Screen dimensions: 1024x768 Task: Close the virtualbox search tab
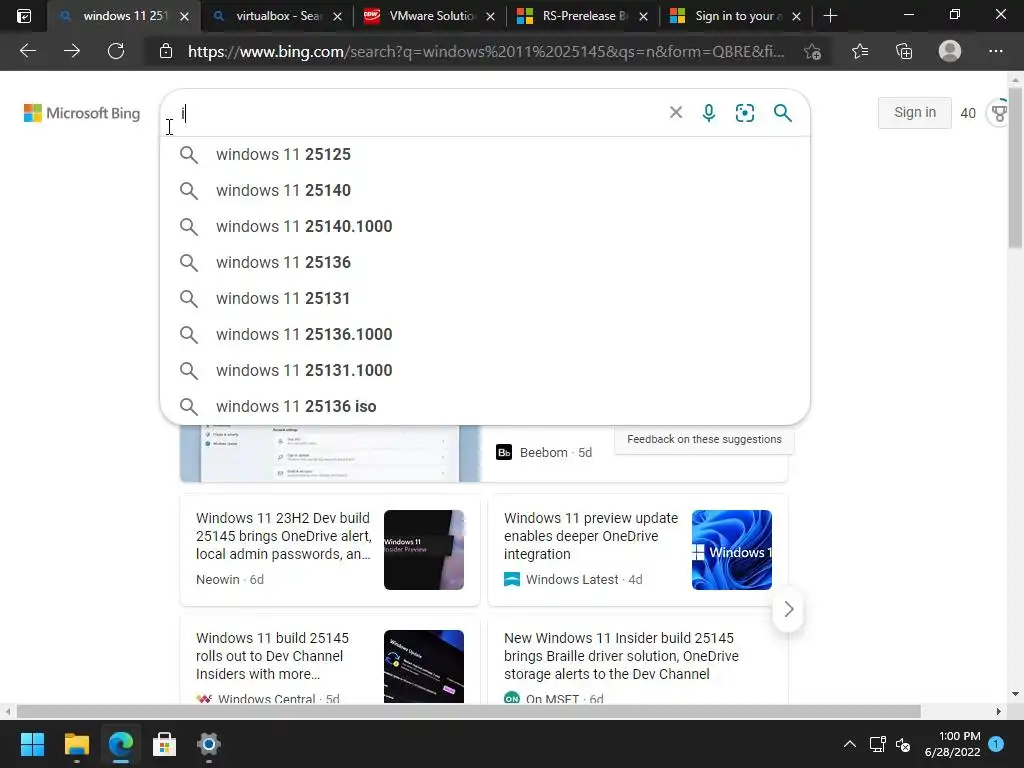338,16
